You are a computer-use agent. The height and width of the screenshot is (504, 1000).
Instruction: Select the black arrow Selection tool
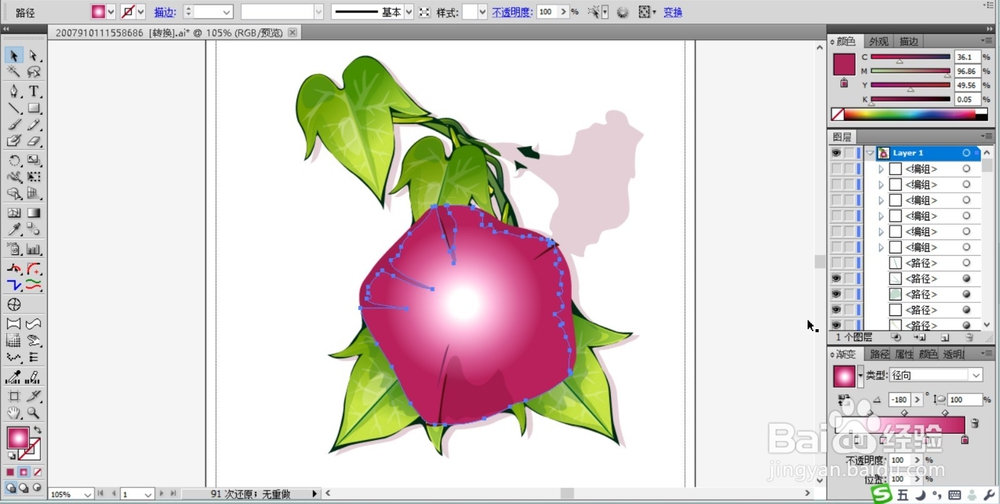coord(14,56)
